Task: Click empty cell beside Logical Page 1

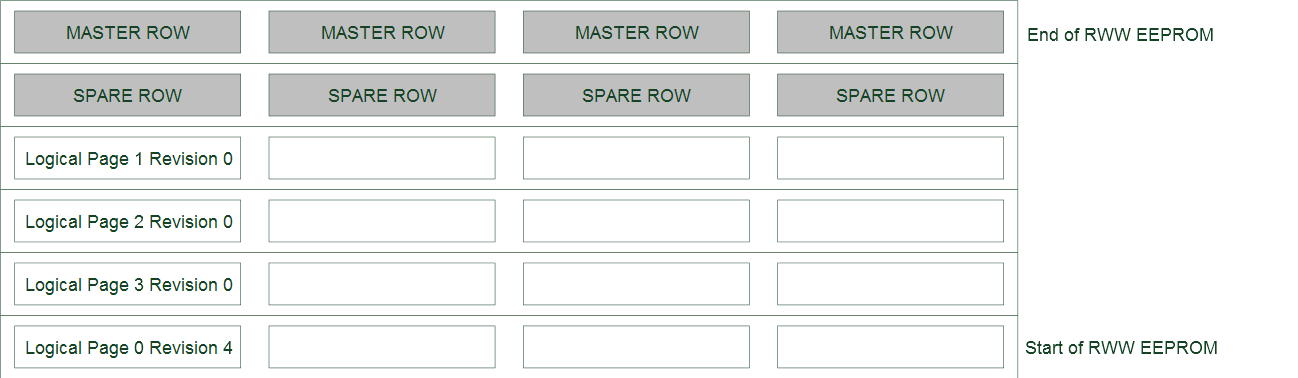Action: 382,158
